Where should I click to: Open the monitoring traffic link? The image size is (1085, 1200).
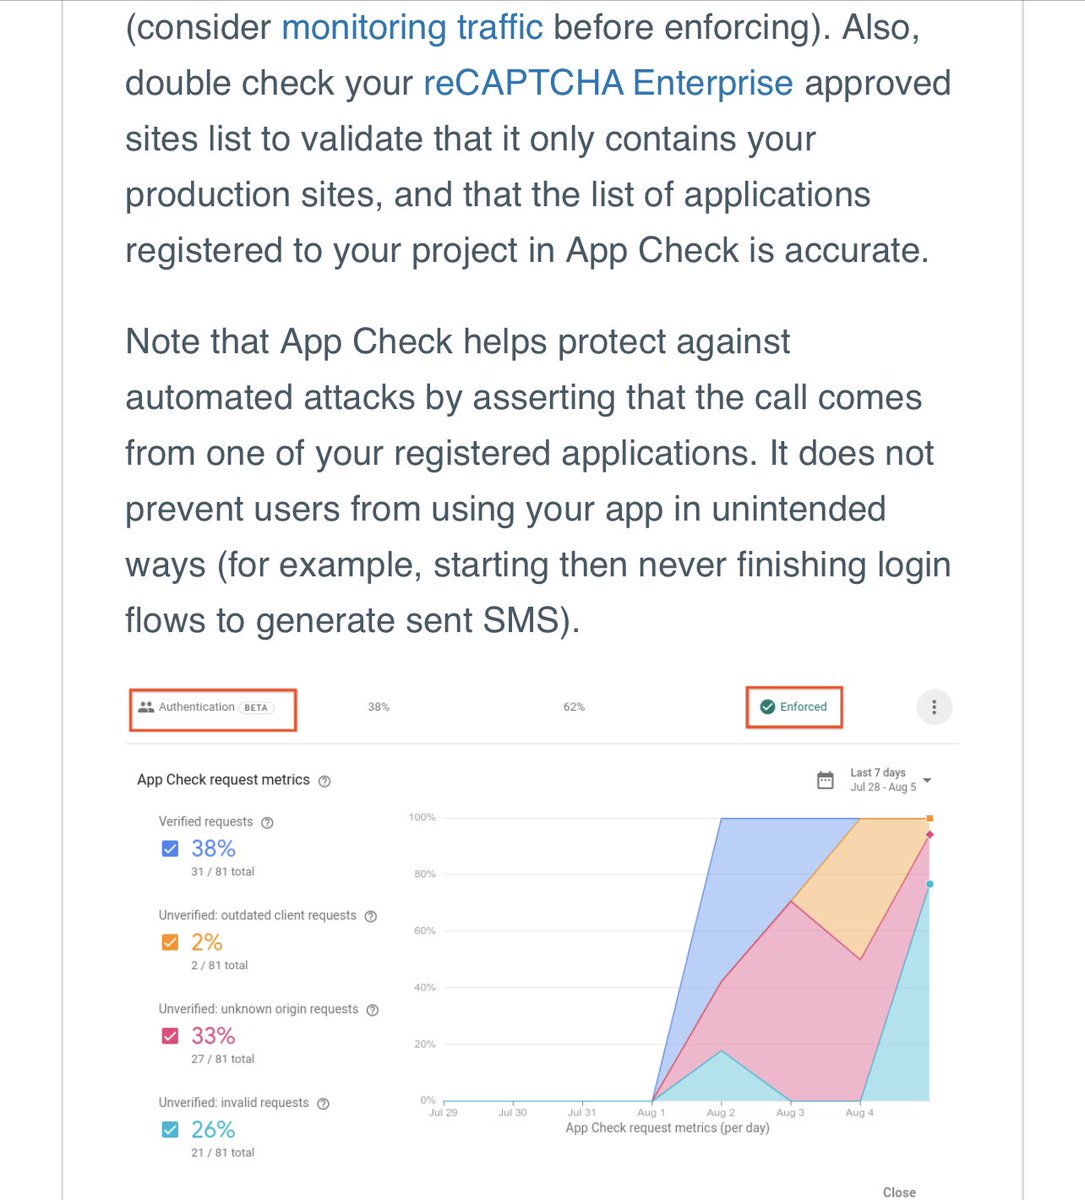tap(412, 27)
